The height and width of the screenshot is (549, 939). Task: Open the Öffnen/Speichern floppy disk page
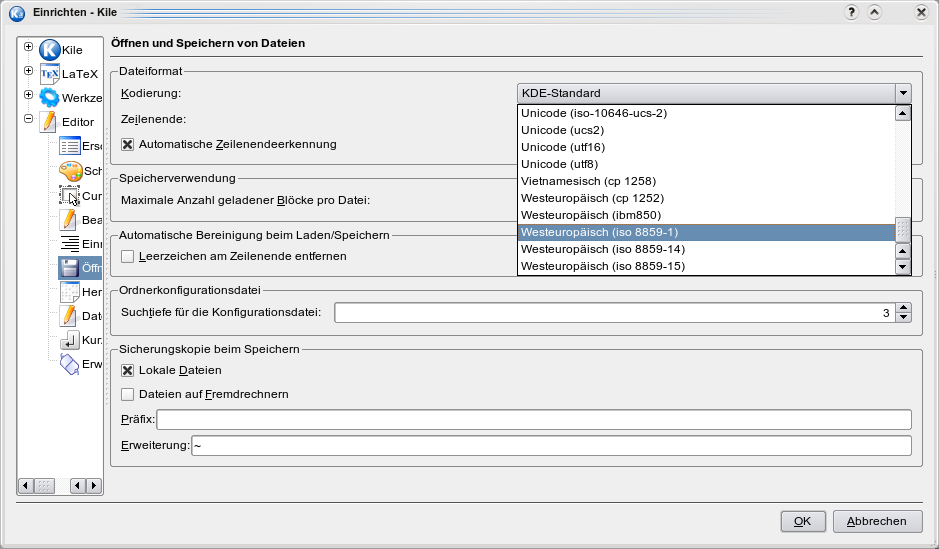click(x=69, y=268)
